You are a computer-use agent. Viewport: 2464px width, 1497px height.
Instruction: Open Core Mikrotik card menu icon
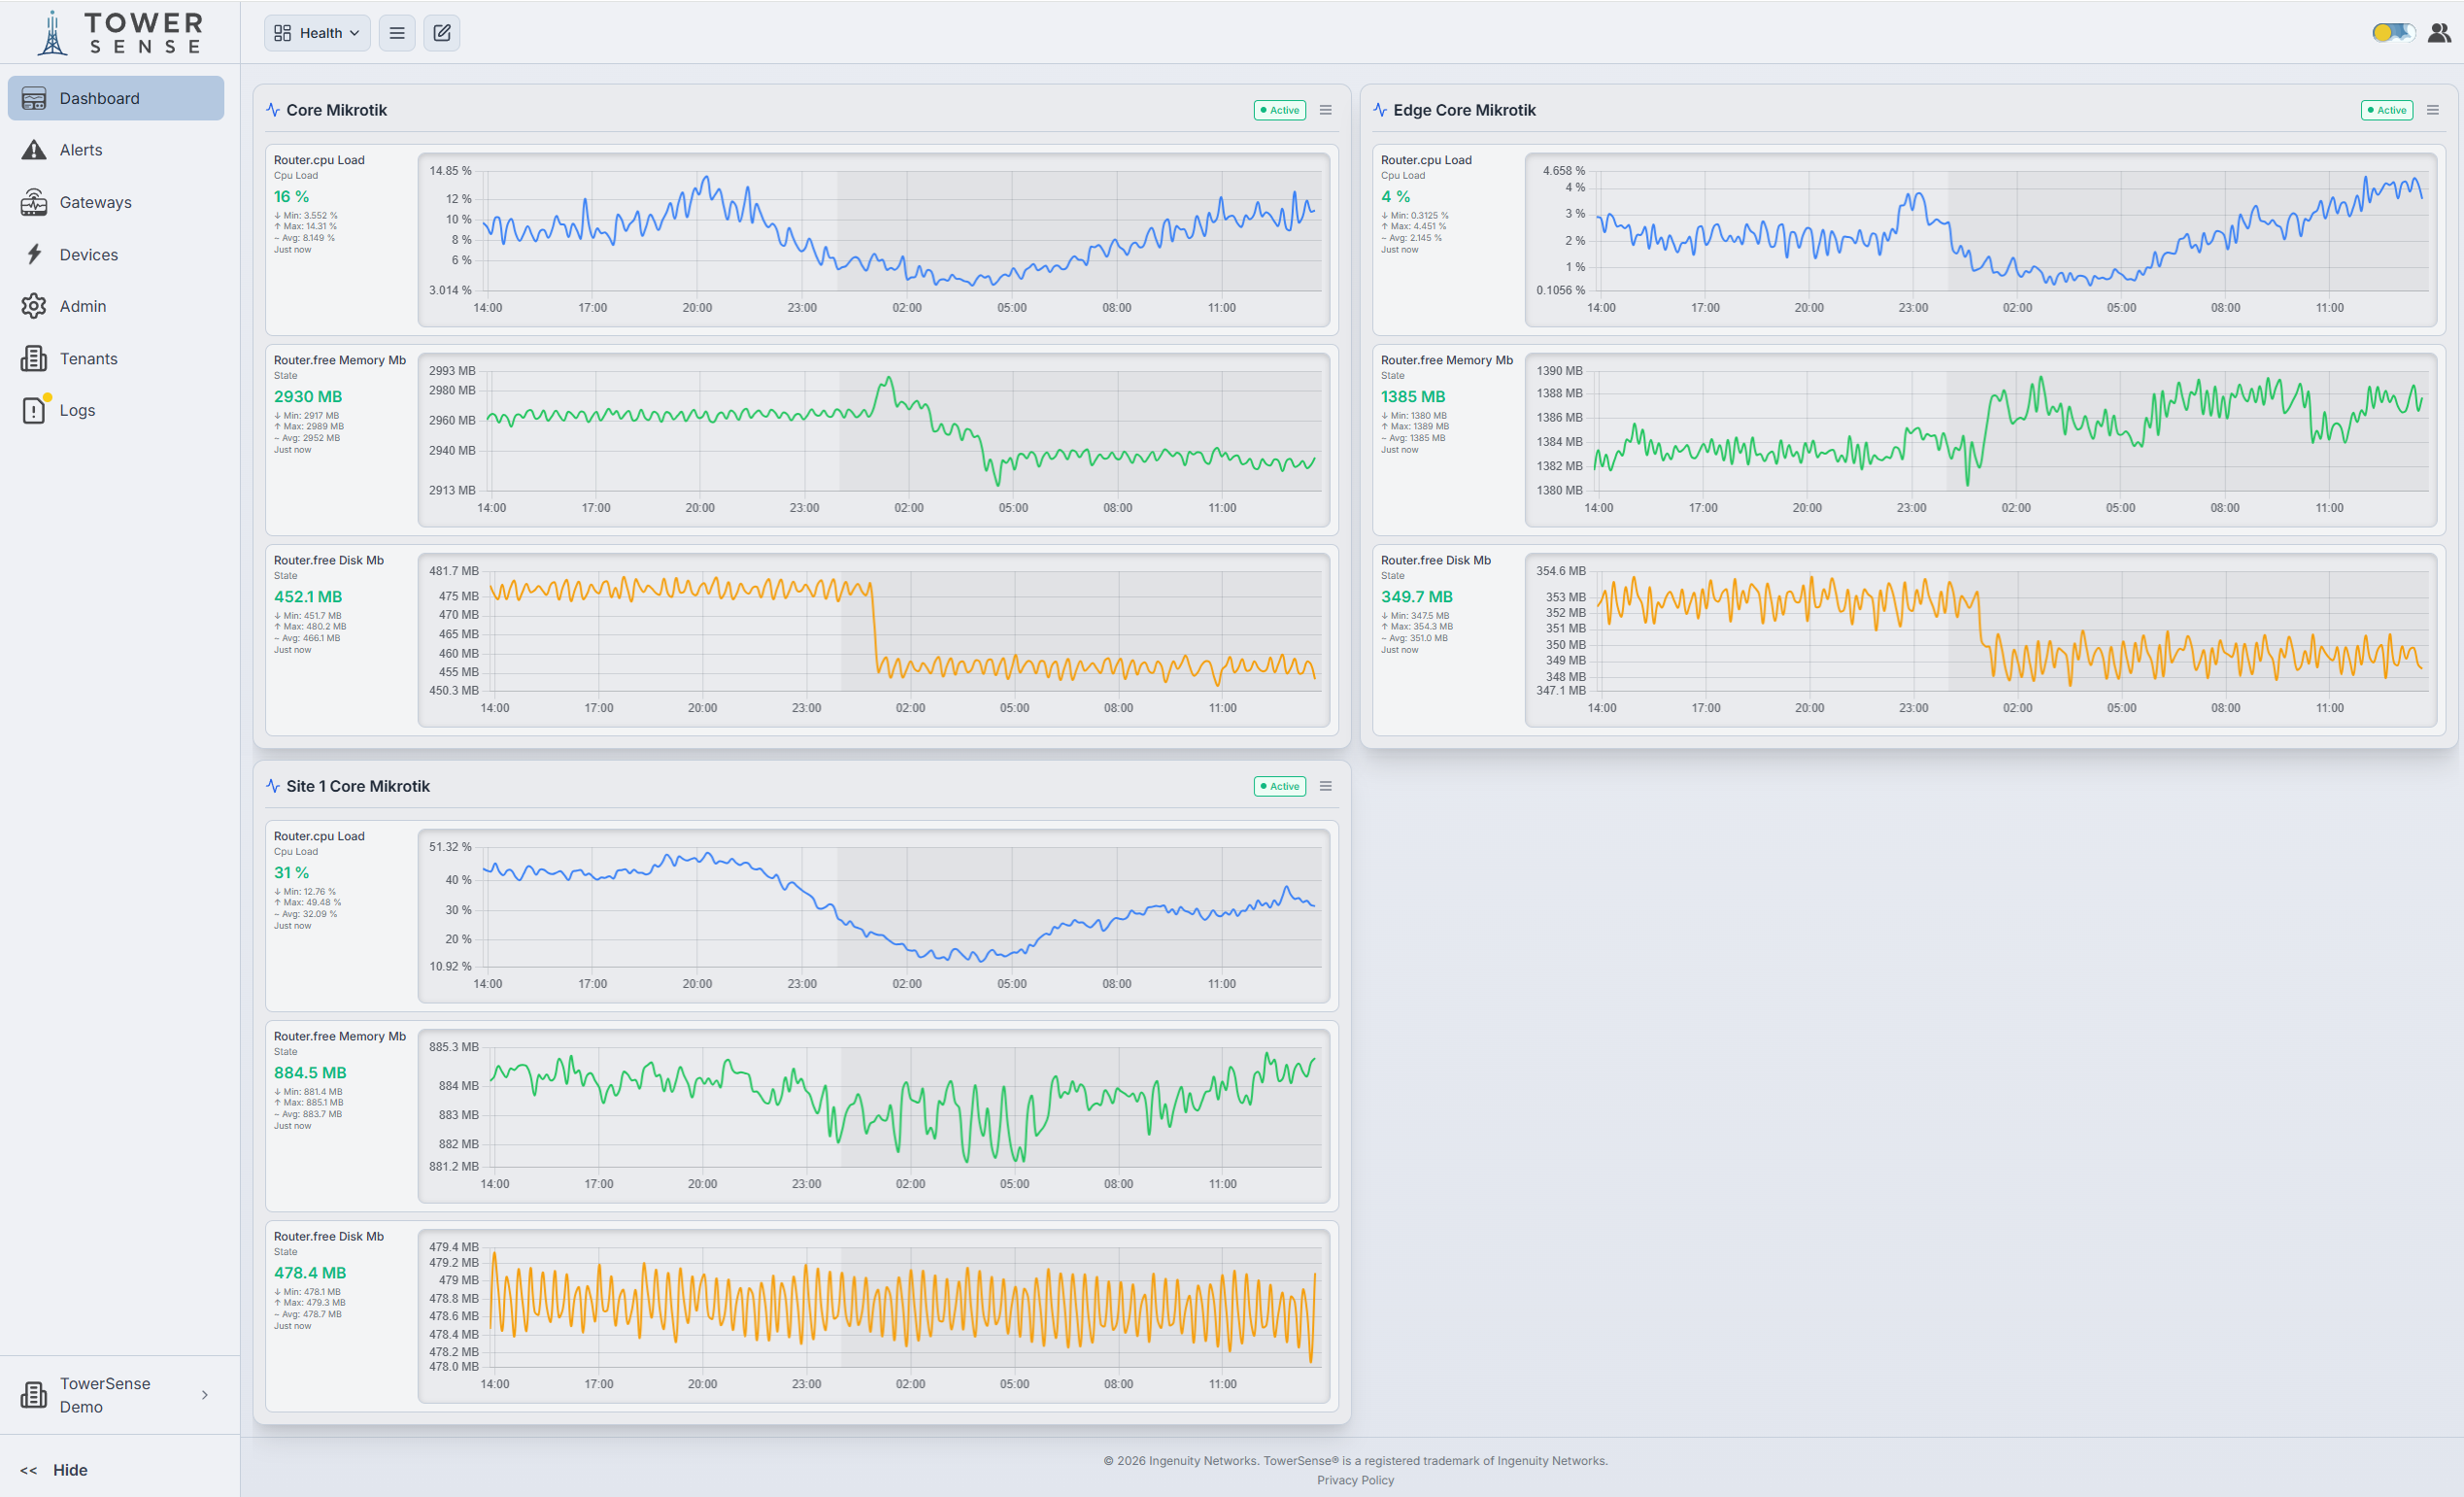(x=1326, y=110)
